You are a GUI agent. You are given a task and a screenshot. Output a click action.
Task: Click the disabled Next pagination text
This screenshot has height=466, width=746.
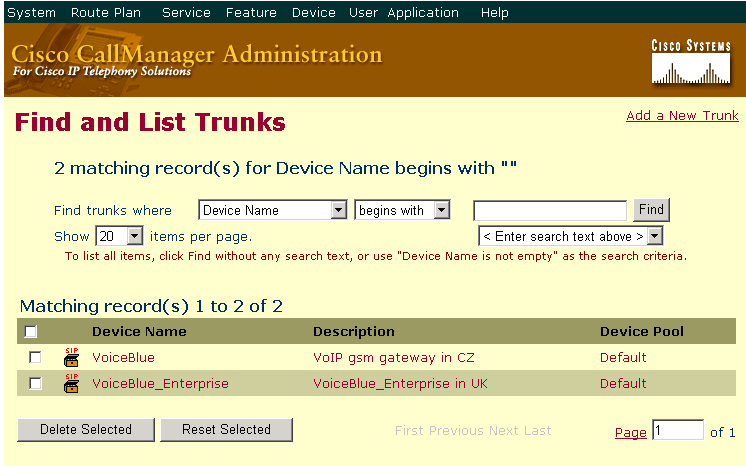(x=504, y=431)
